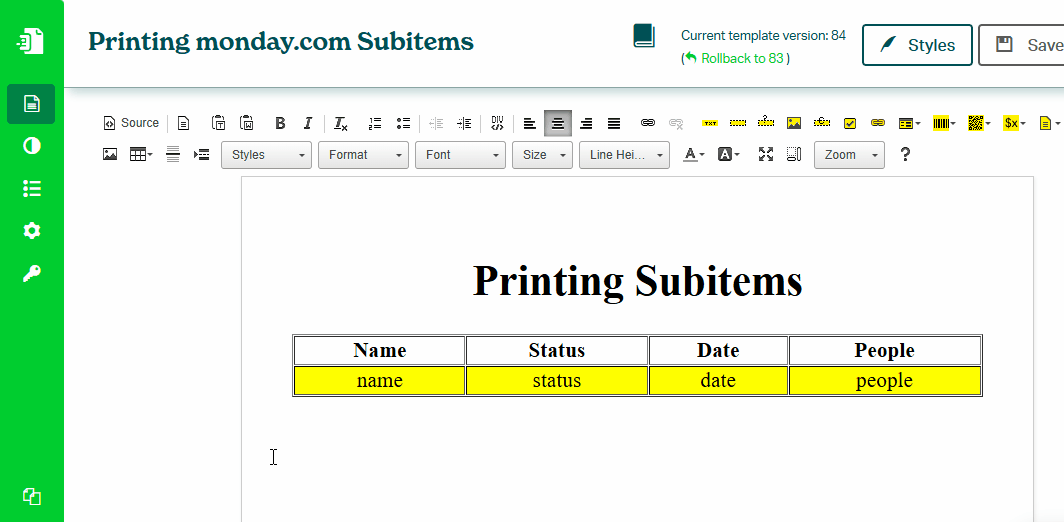The height and width of the screenshot is (522, 1064).
Task: Click the numbered list icon
Action: pyautogui.click(x=375, y=123)
